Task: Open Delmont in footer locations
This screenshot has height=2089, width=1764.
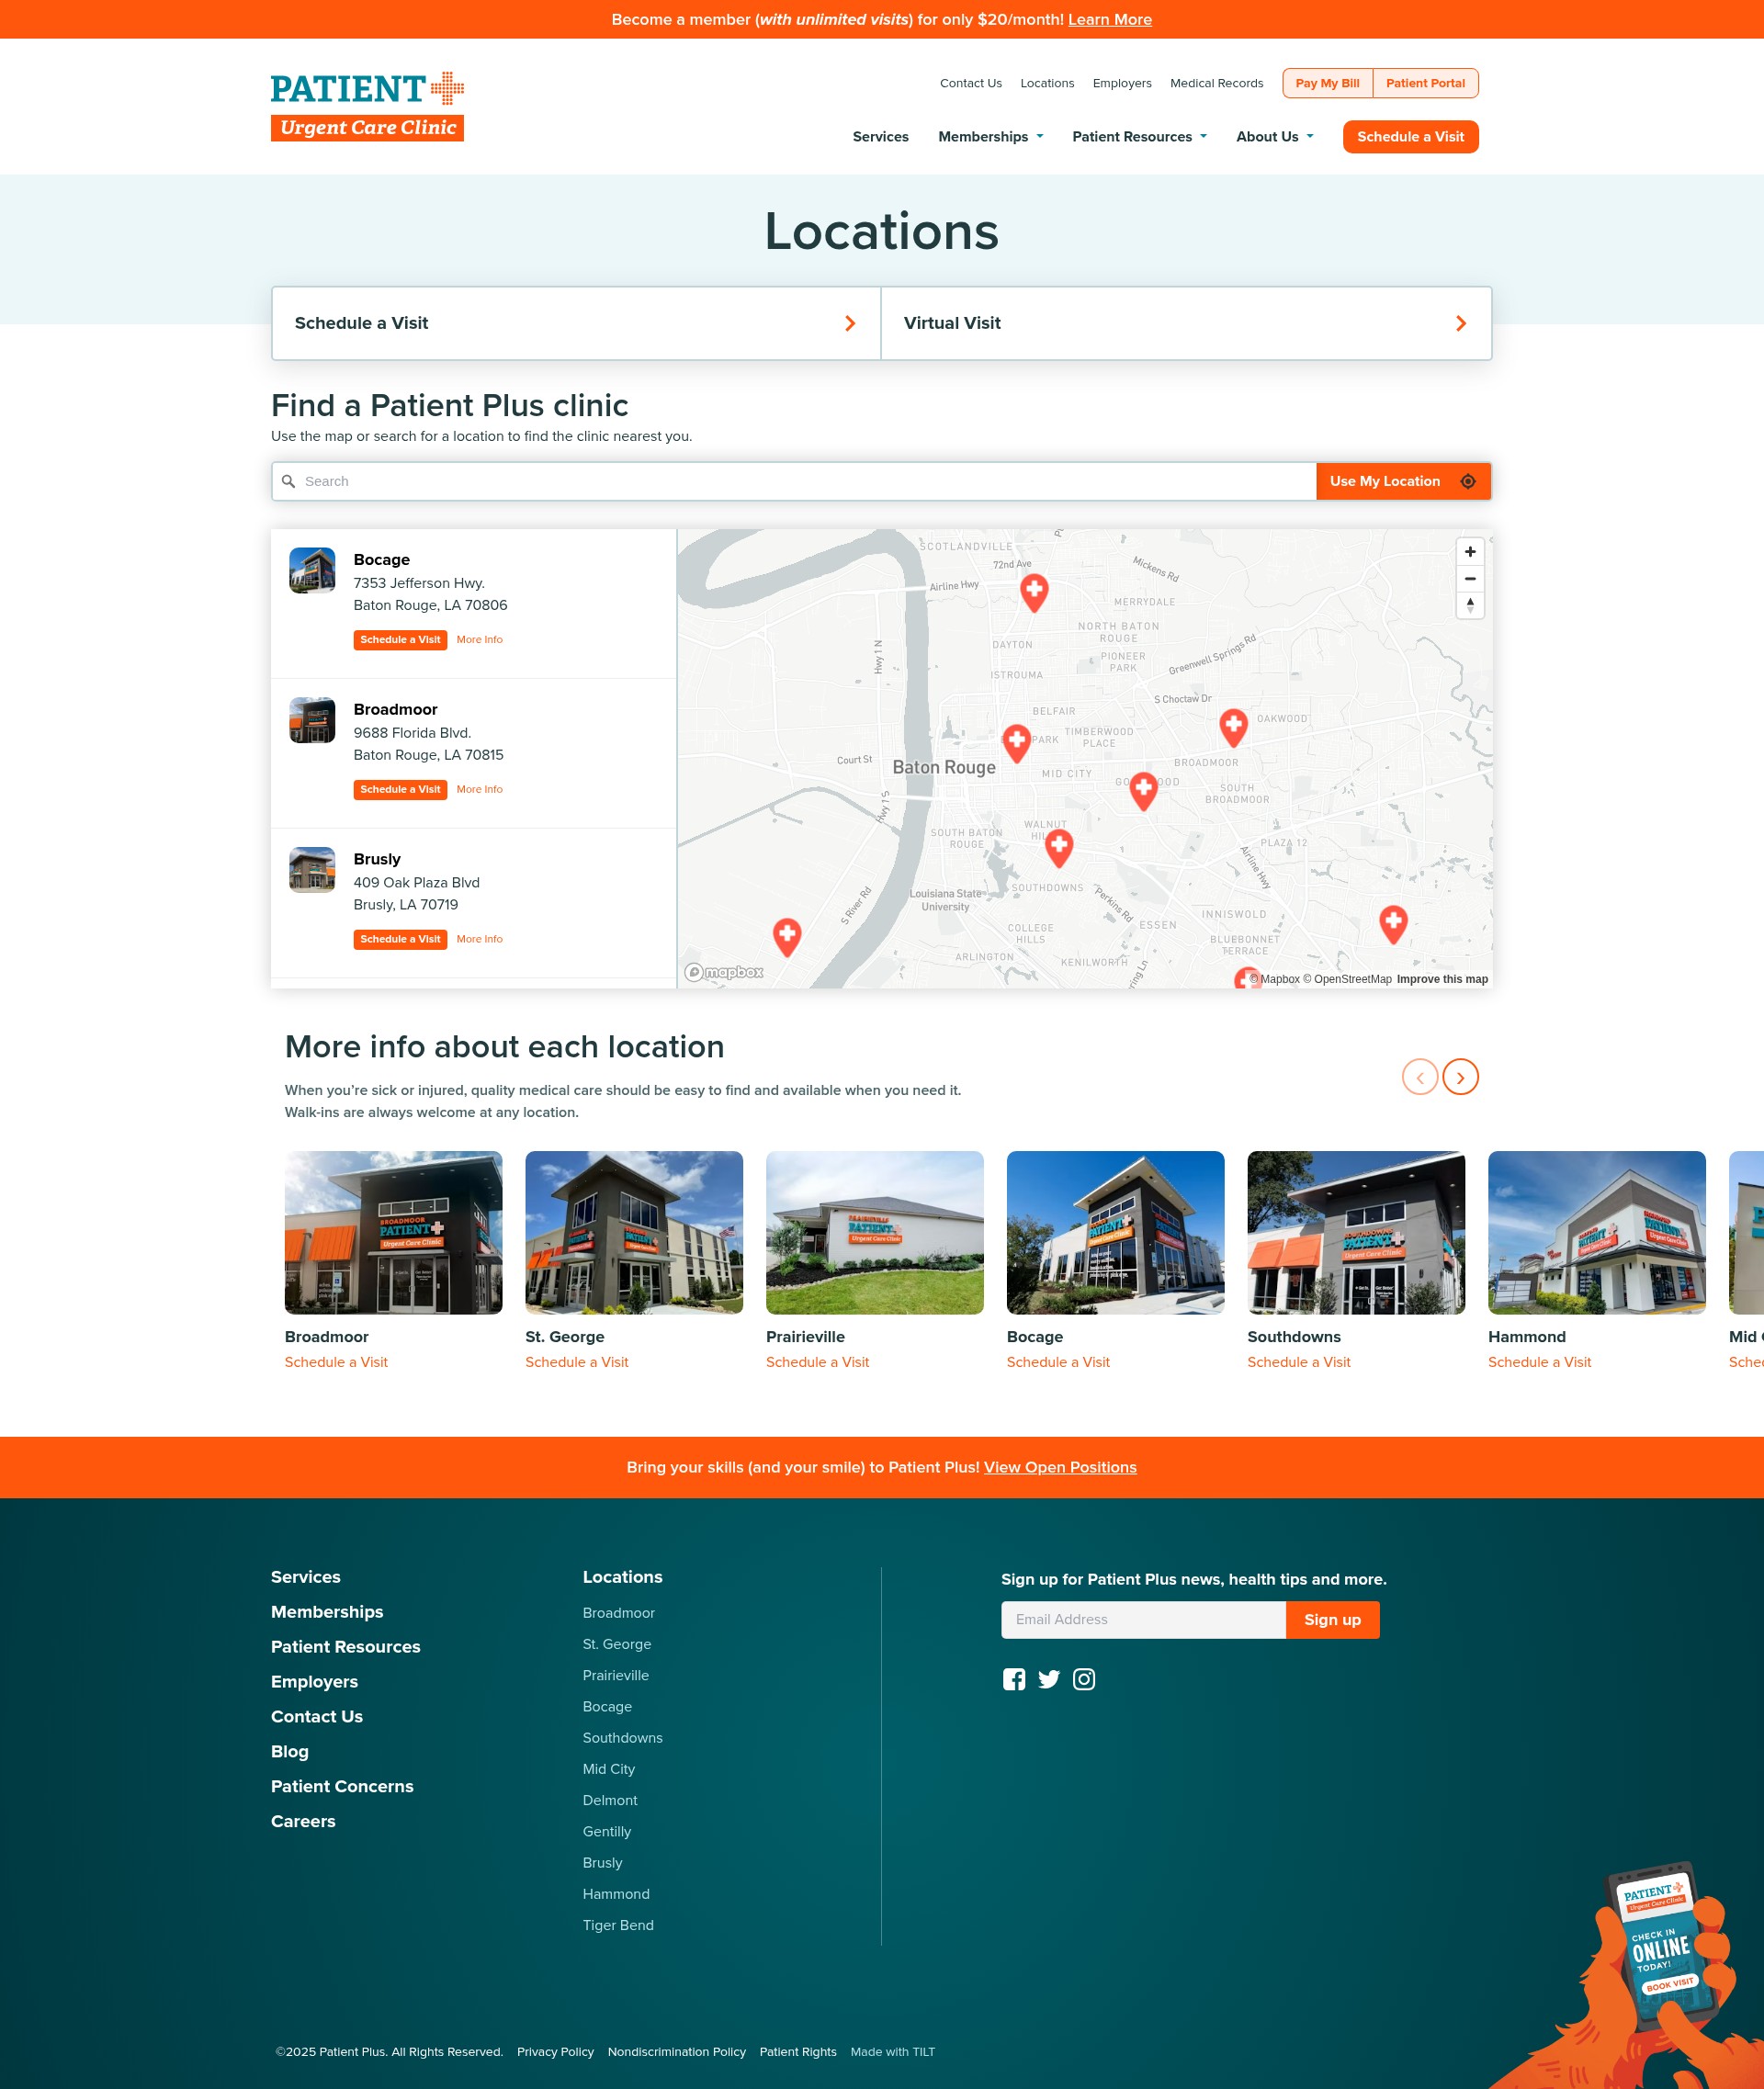Action: coord(610,1800)
